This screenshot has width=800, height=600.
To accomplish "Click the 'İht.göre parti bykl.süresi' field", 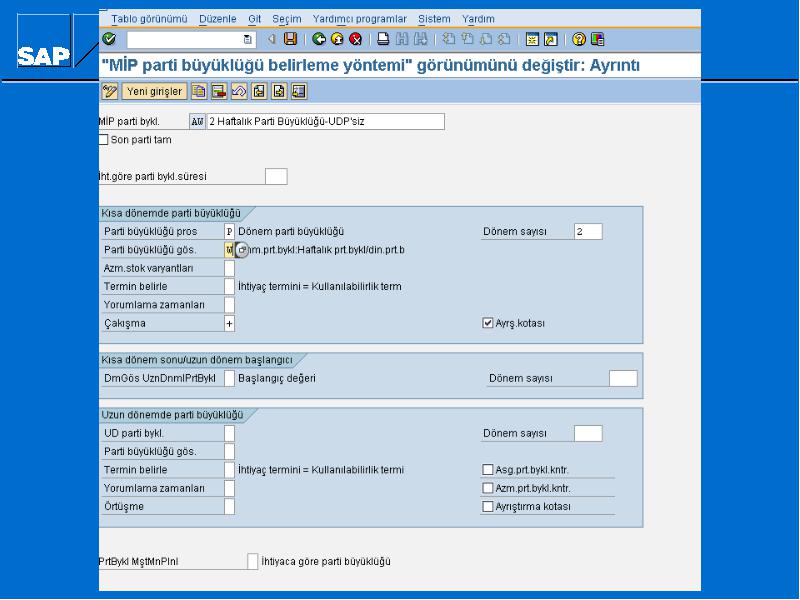I will pyautogui.click(x=276, y=177).
